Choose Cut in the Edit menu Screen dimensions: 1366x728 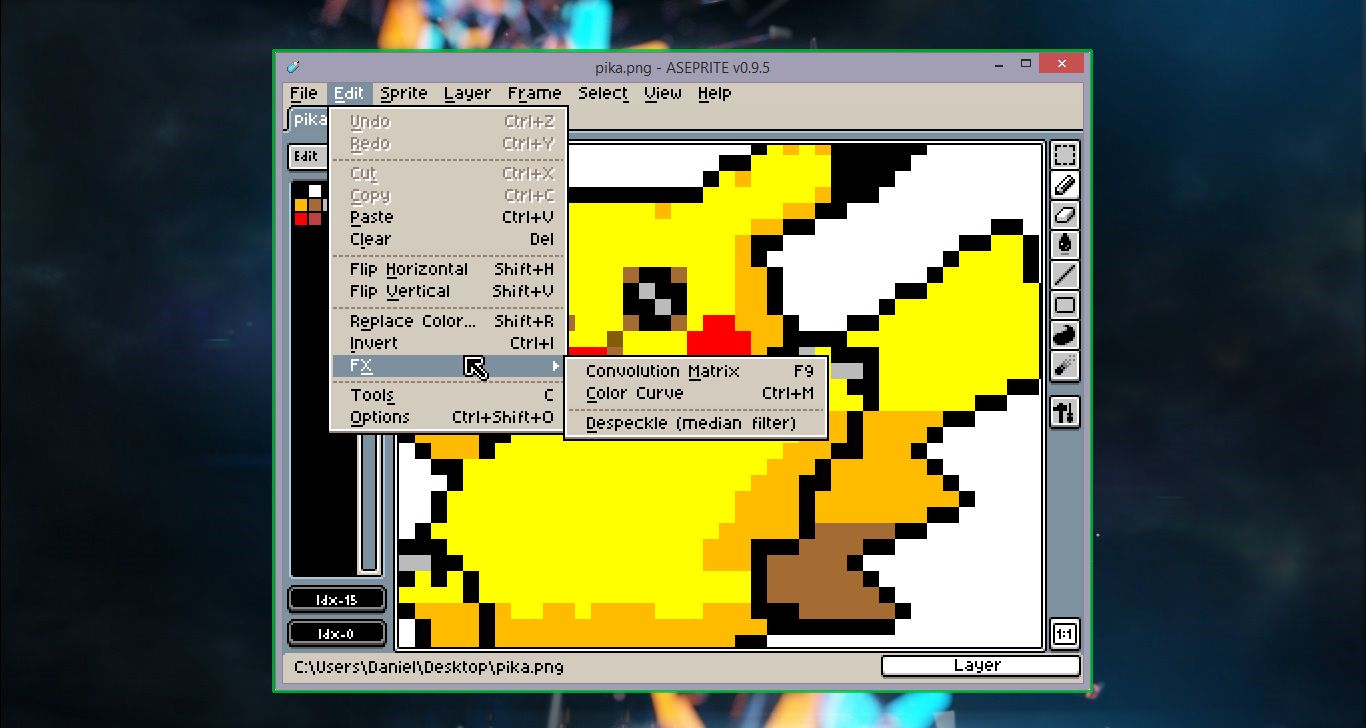tap(449, 173)
